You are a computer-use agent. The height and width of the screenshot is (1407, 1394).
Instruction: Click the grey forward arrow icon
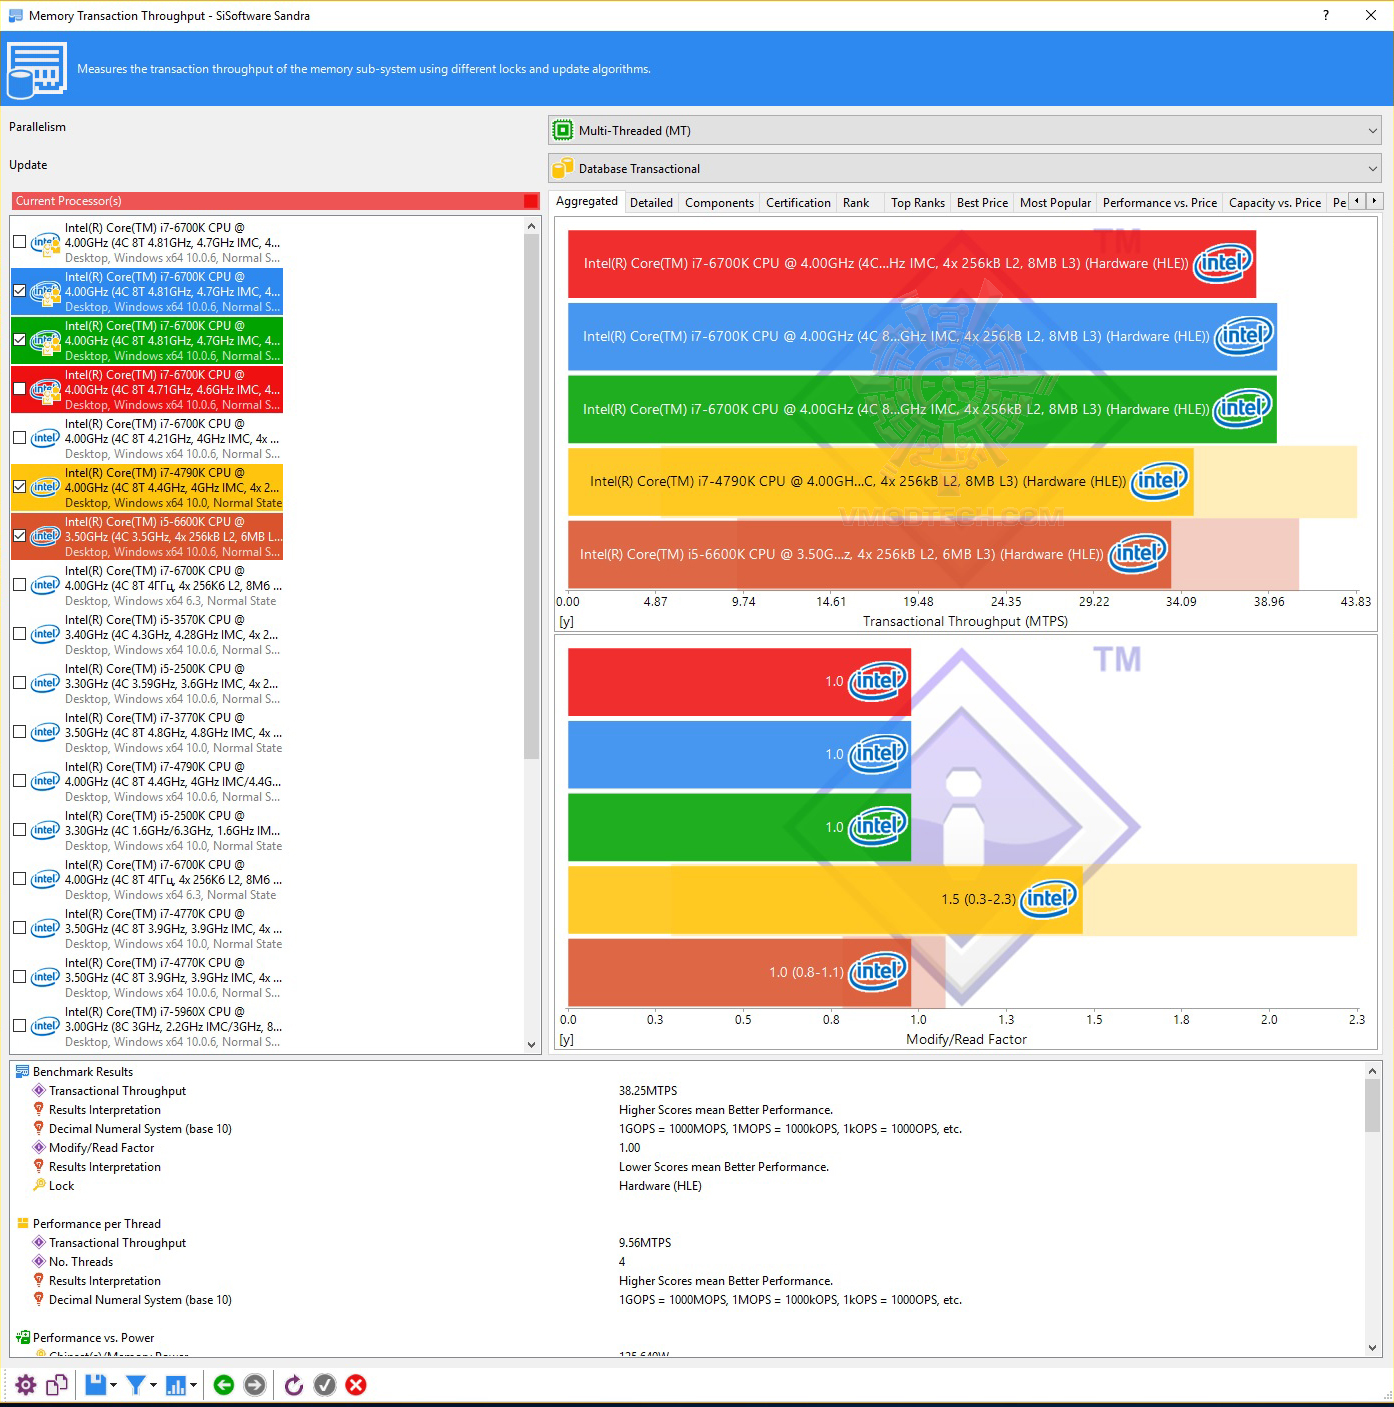(255, 1385)
